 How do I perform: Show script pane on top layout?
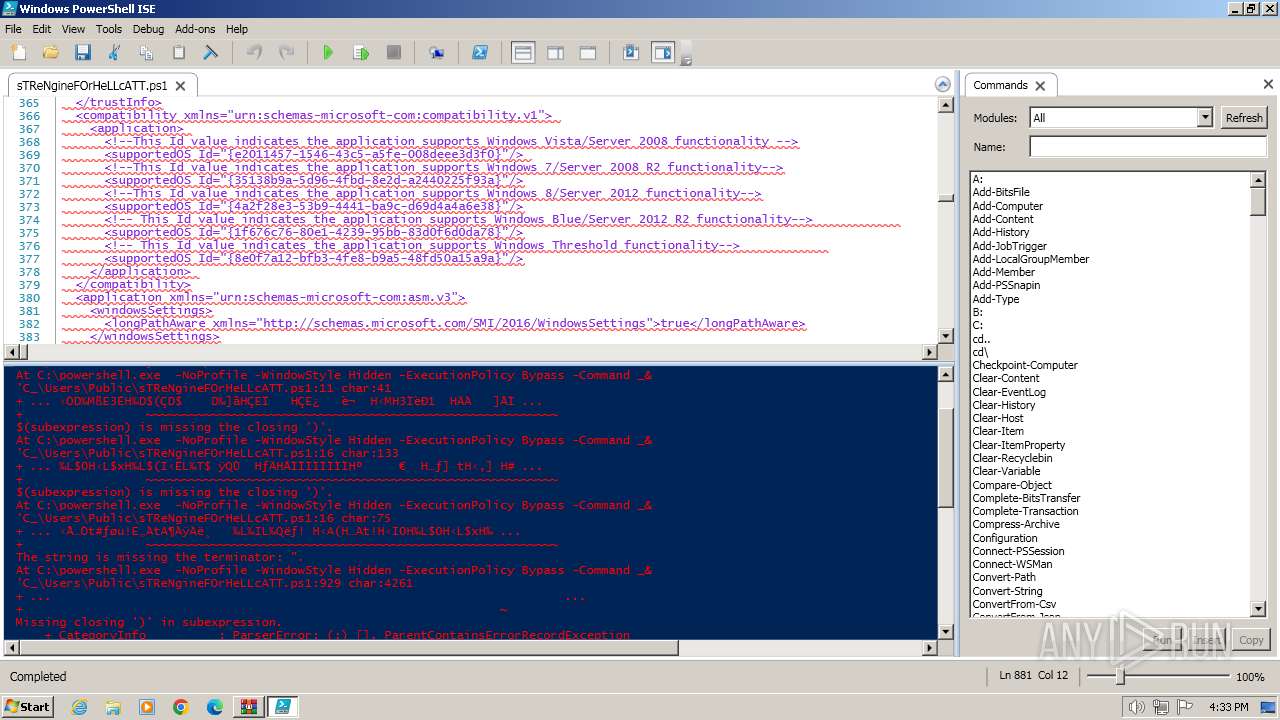coord(523,52)
